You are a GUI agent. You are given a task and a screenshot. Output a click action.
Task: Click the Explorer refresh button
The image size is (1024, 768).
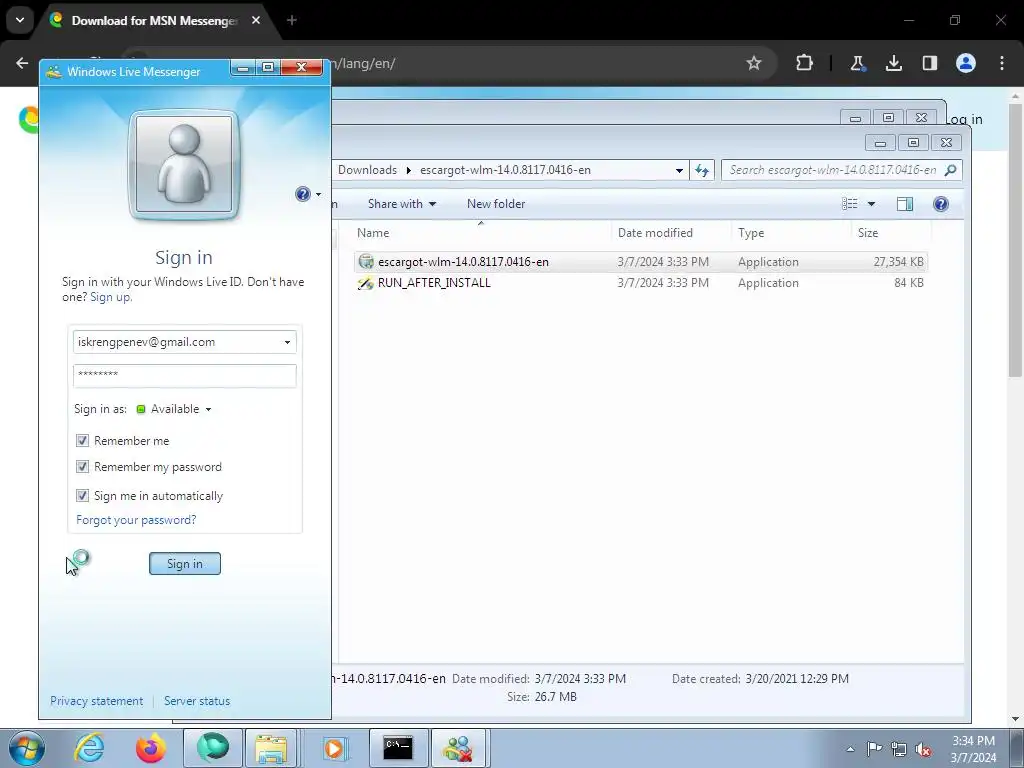[x=702, y=170]
